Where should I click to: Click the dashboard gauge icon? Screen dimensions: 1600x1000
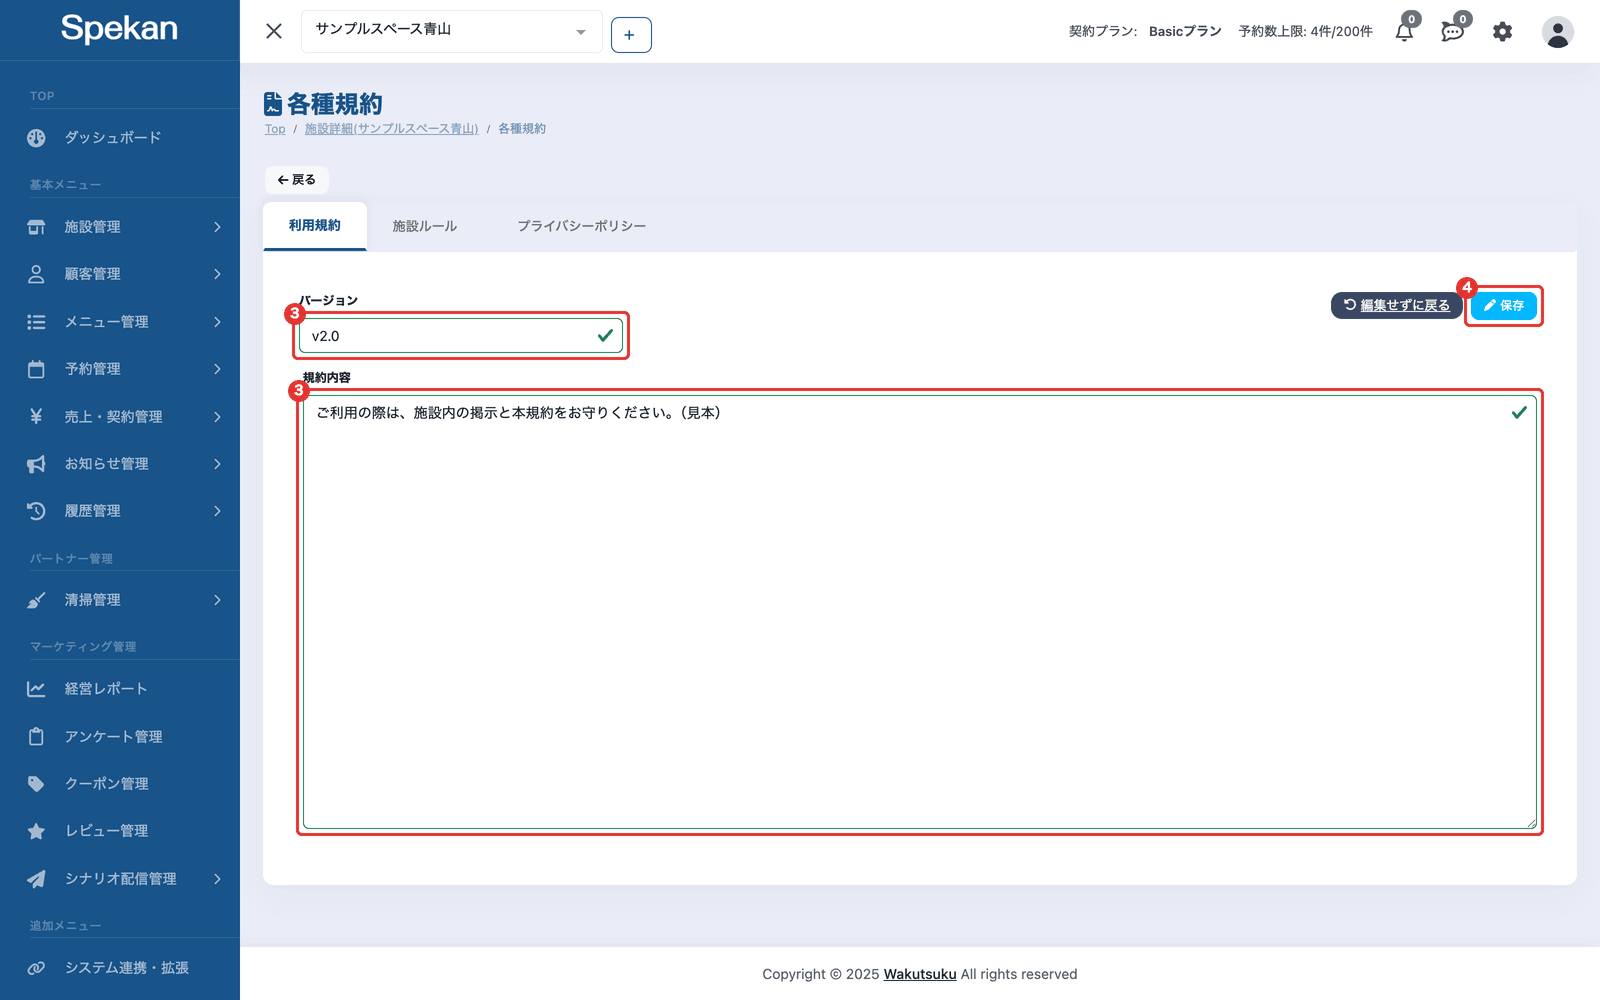(x=36, y=138)
